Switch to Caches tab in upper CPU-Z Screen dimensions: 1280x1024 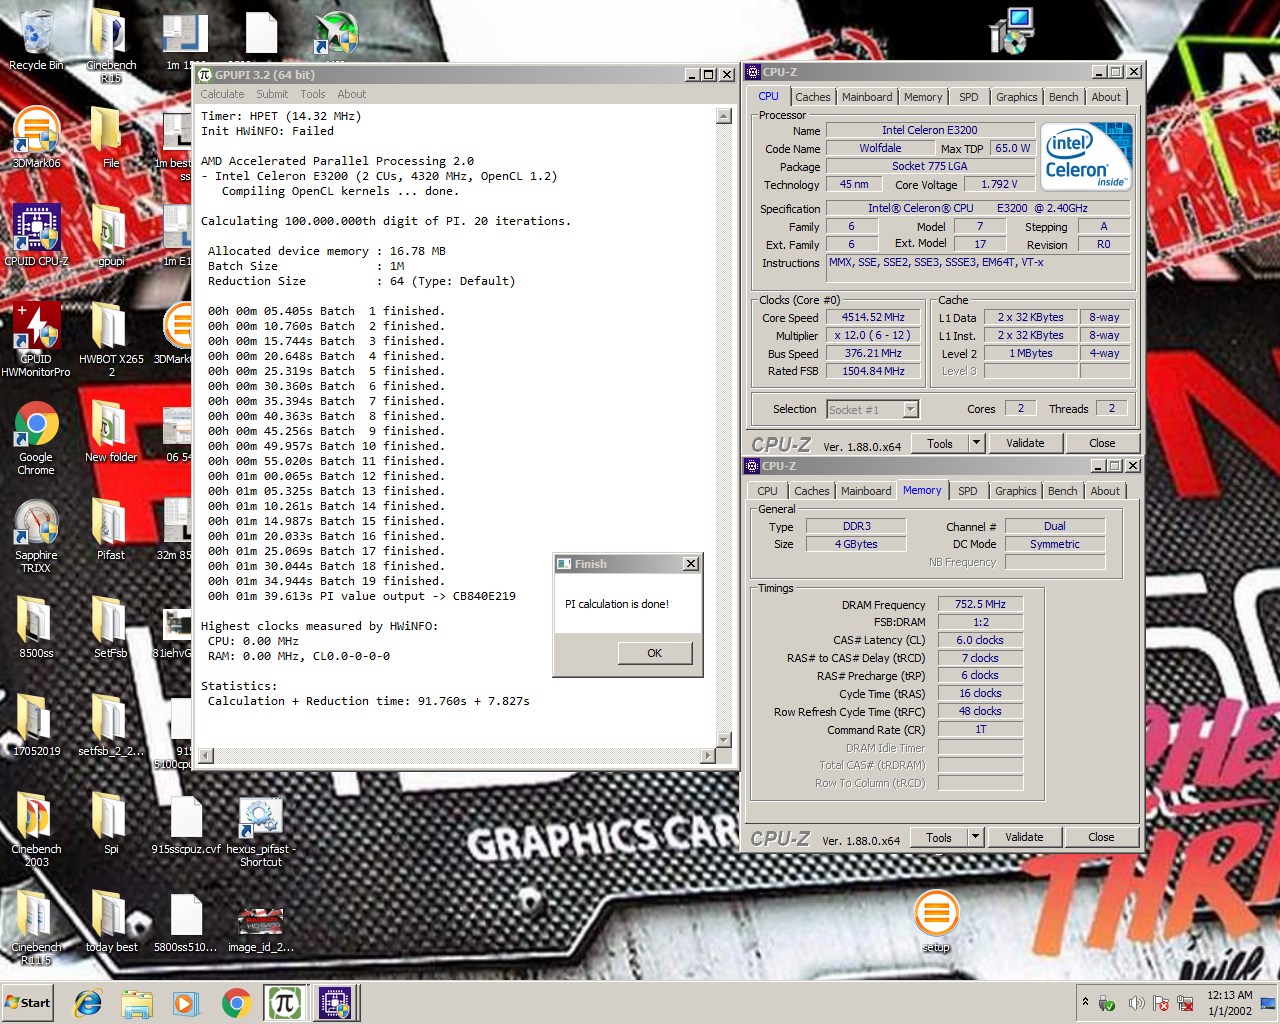[812, 97]
